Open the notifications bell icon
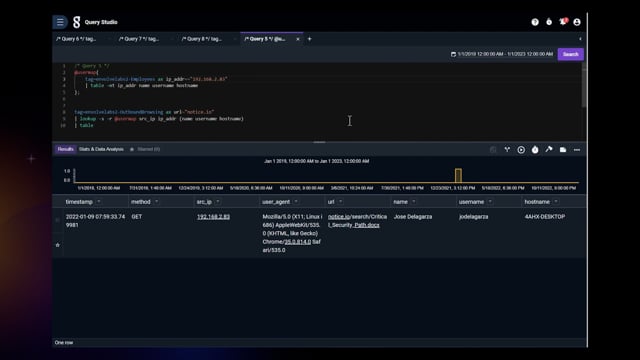Viewport: 640px width, 360px height. (563, 22)
